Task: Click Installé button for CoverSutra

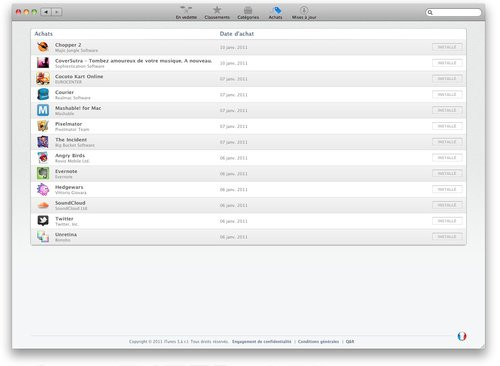Action: pos(447,63)
